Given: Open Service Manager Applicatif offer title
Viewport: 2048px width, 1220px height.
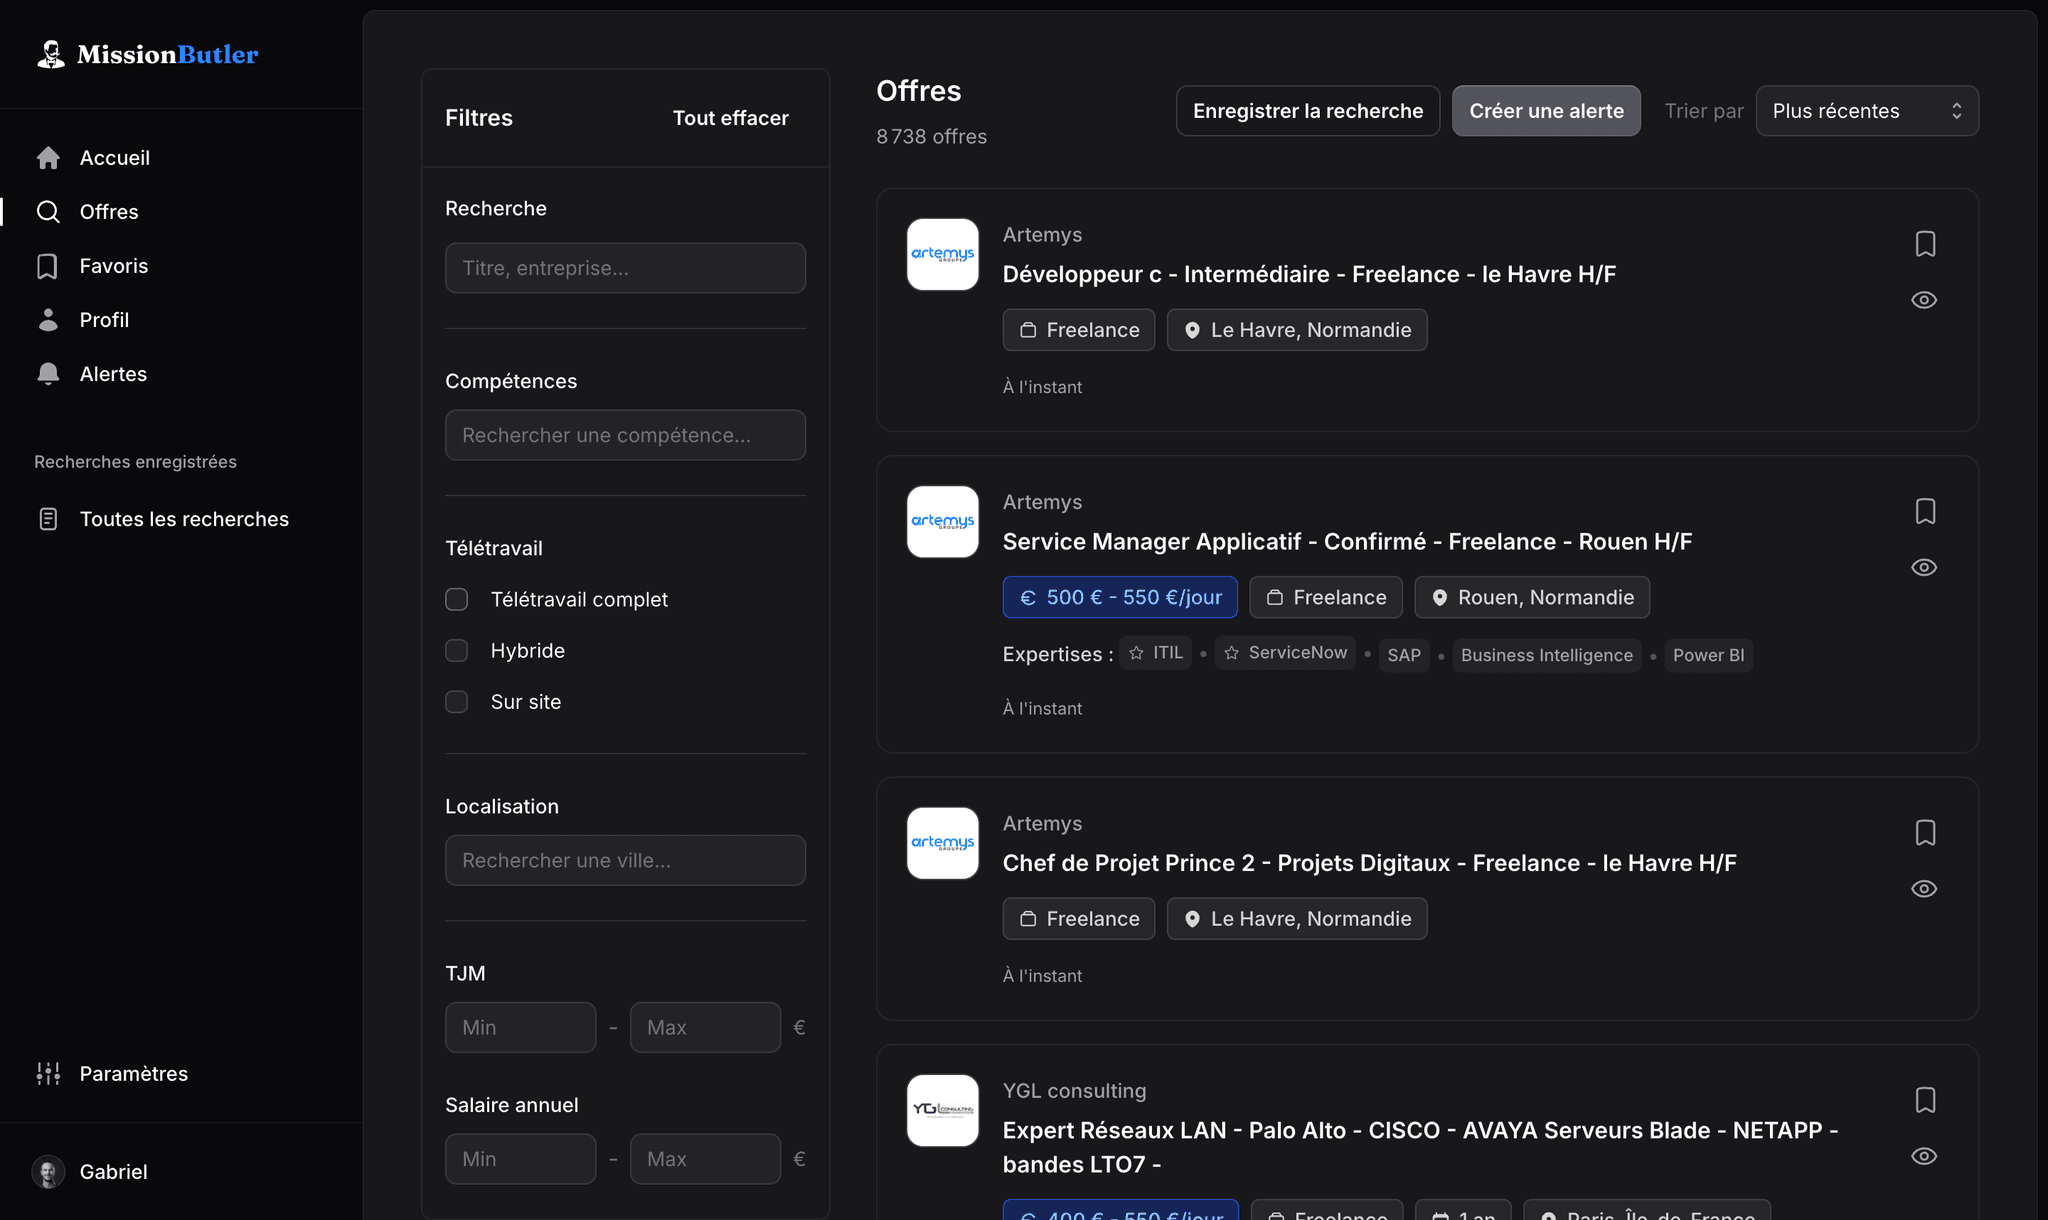Looking at the screenshot, I should [1348, 542].
